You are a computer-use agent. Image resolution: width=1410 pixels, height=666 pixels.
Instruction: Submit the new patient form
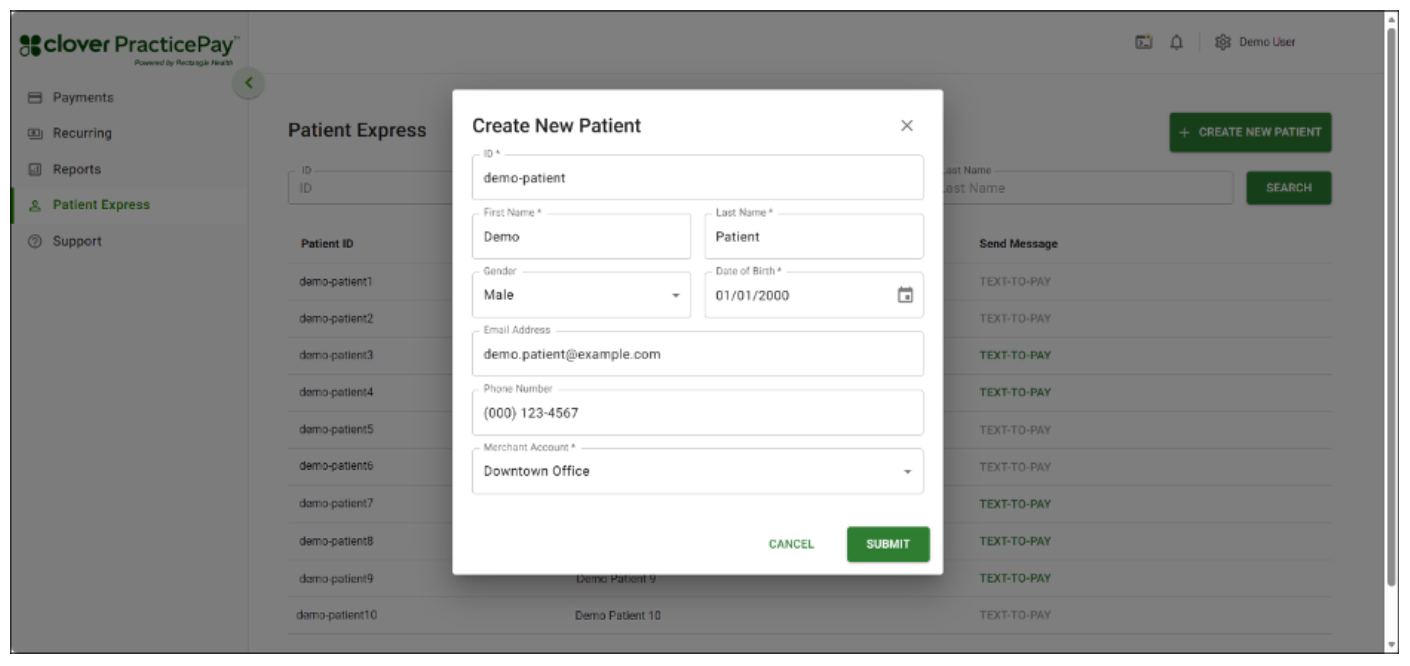click(x=886, y=546)
